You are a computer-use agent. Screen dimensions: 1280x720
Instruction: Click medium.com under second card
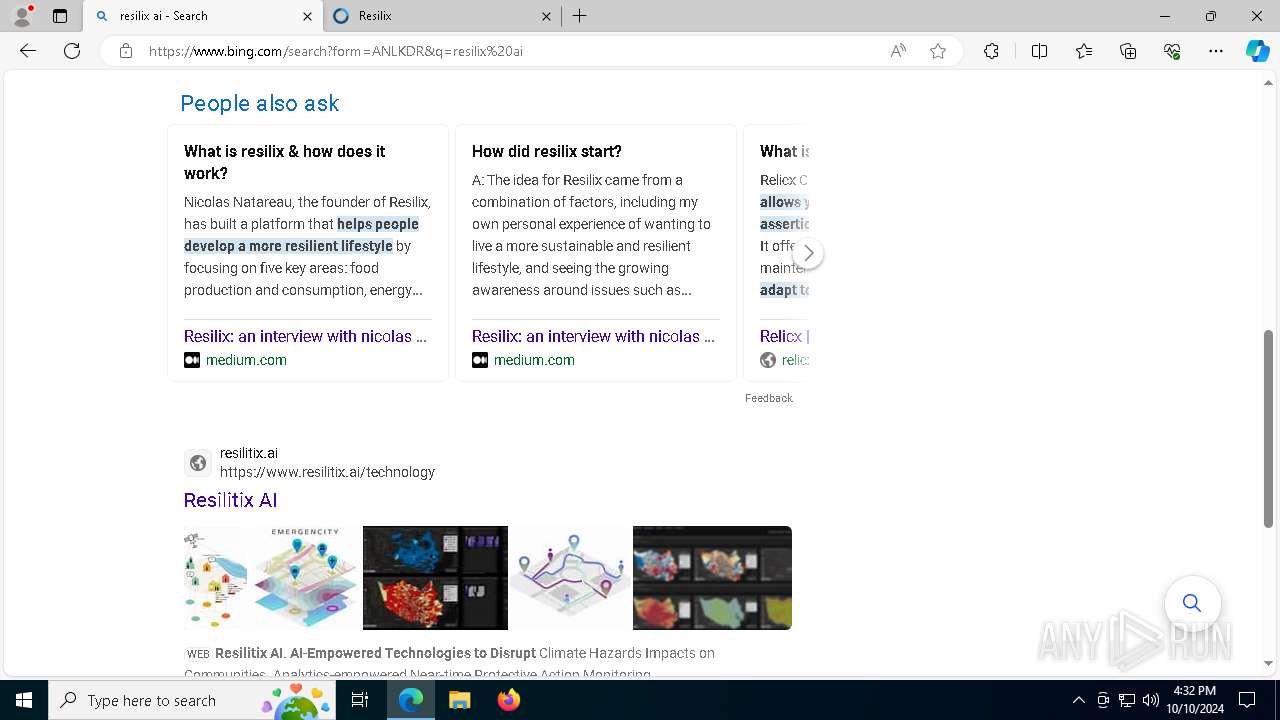tap(534, 360)
